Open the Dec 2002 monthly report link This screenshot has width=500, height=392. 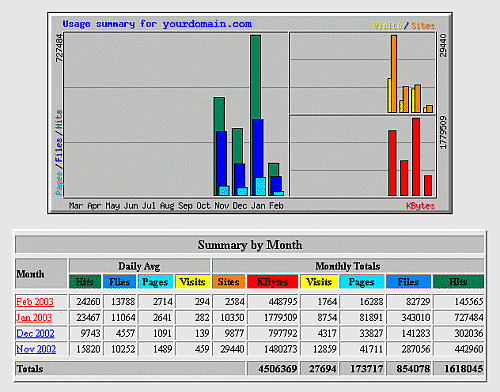point(35,333)
